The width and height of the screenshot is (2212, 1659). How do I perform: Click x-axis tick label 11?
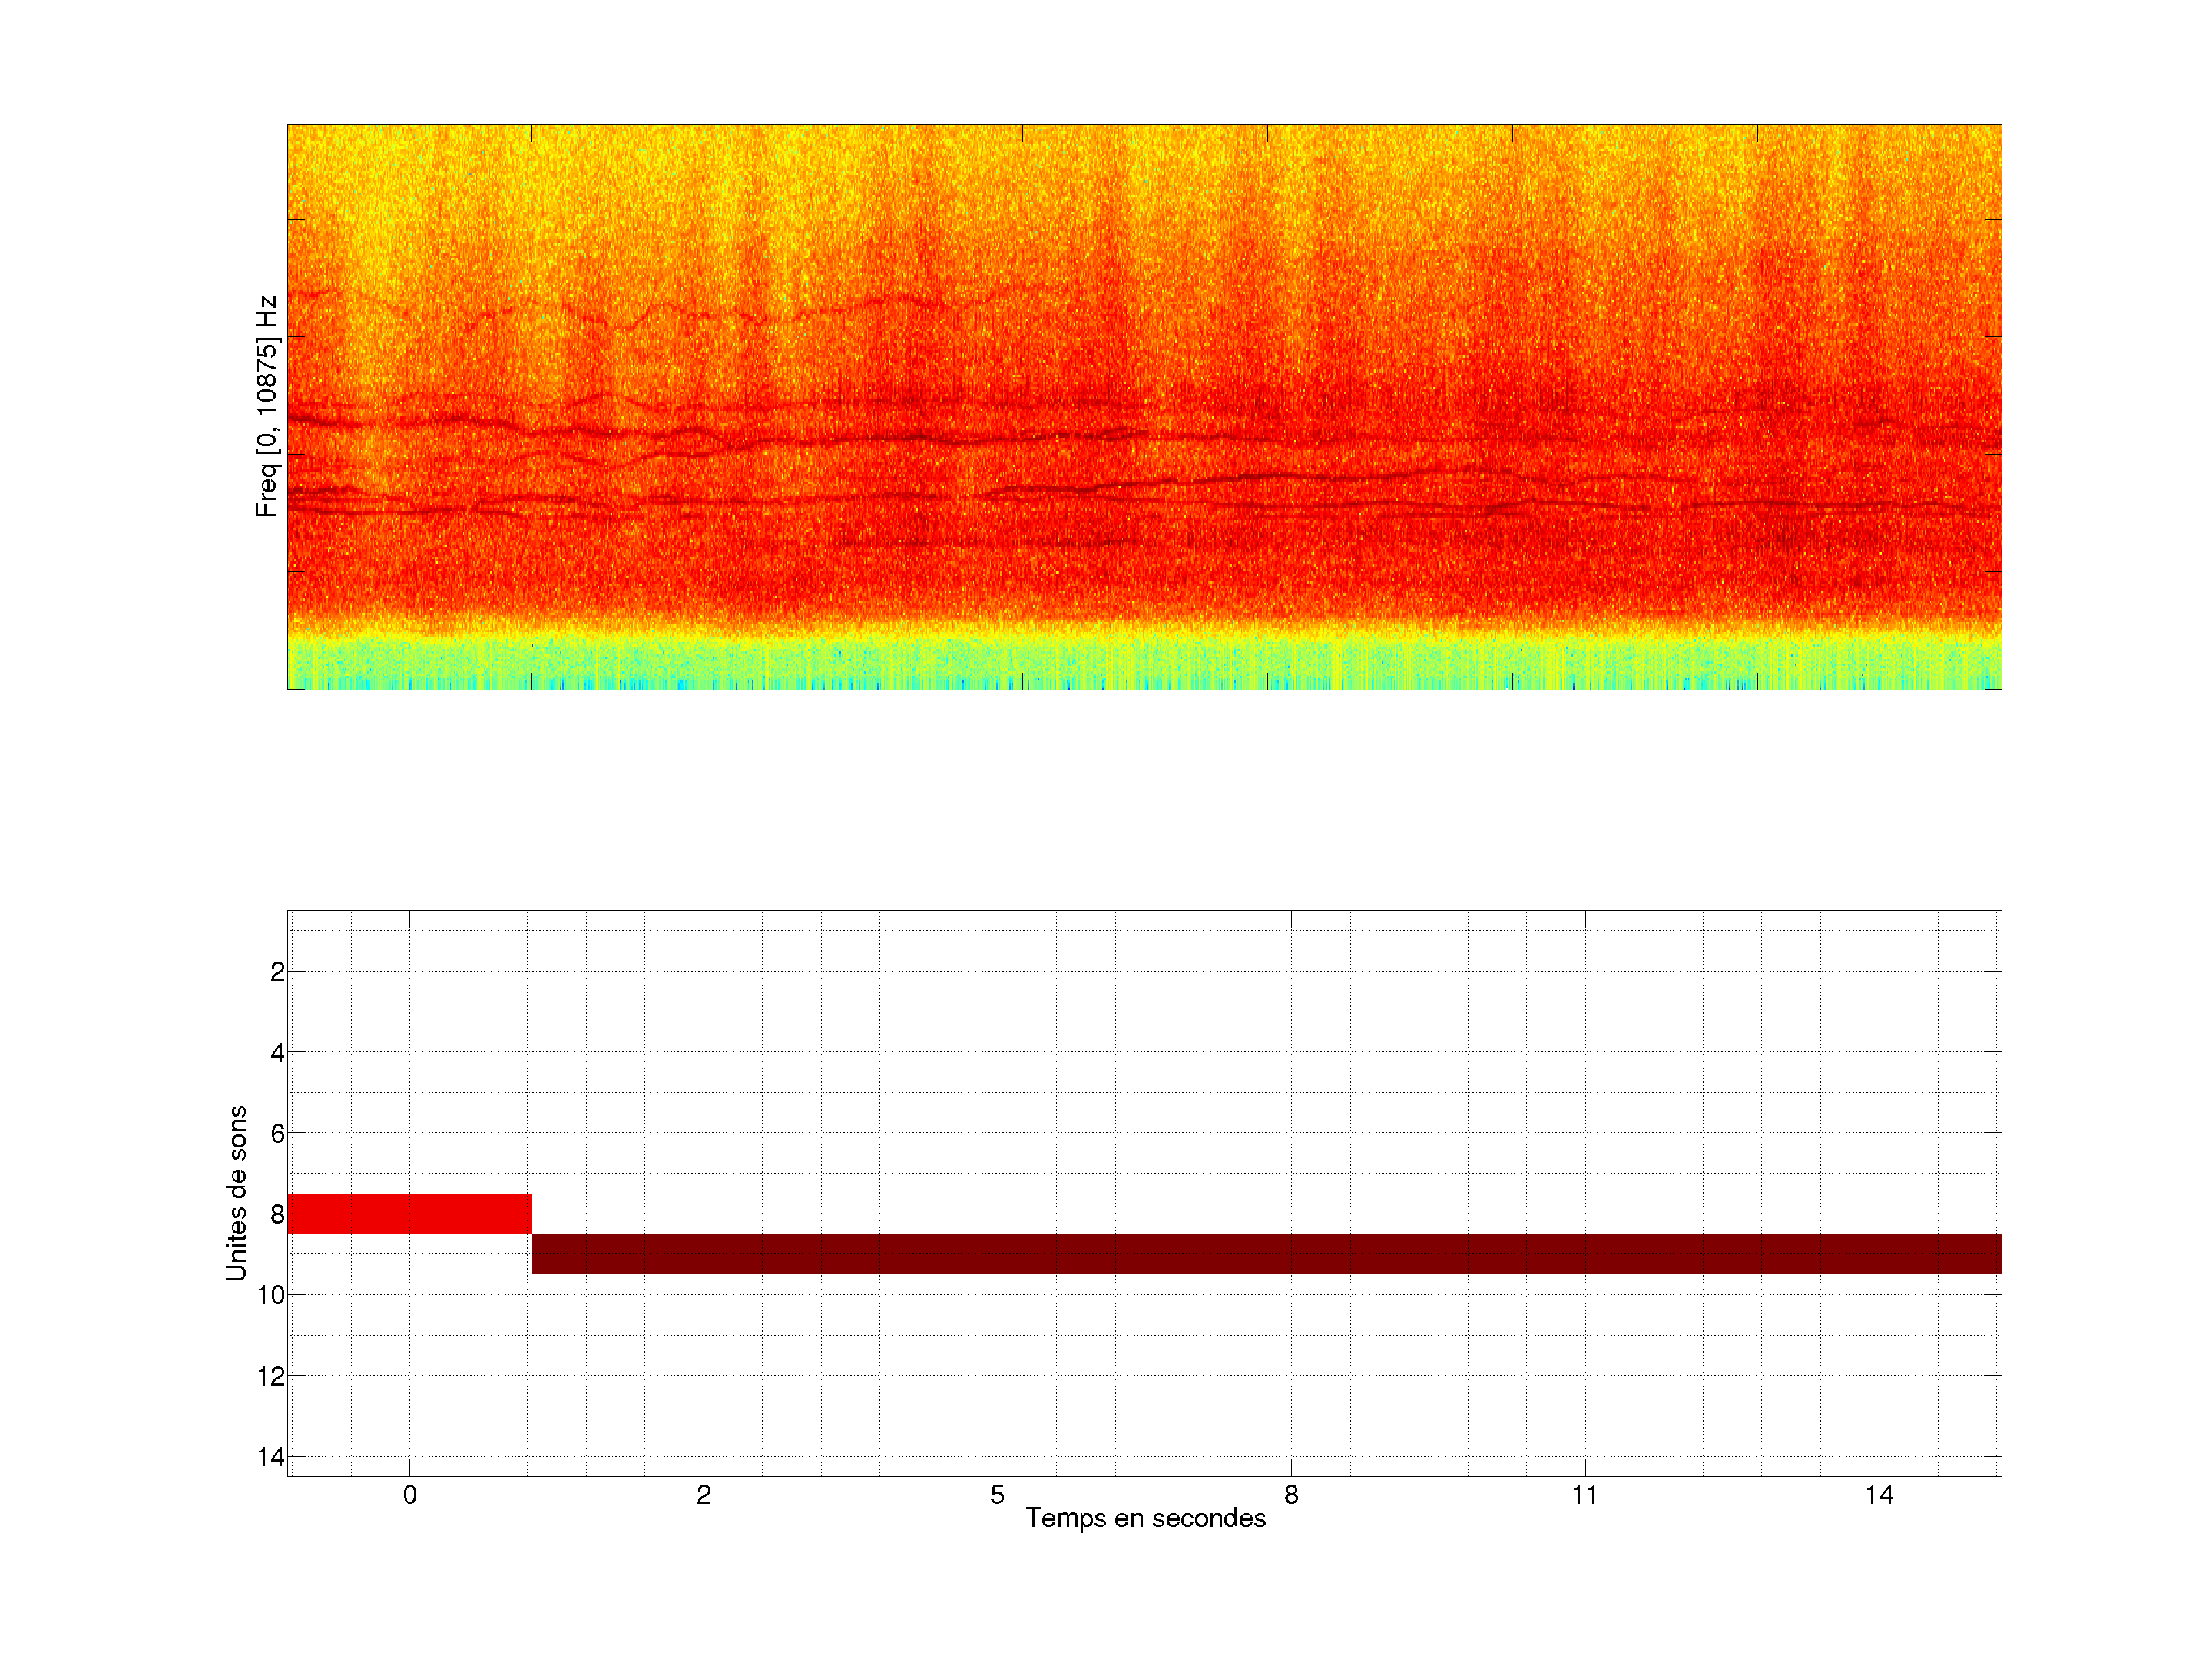point(1584,1495)
